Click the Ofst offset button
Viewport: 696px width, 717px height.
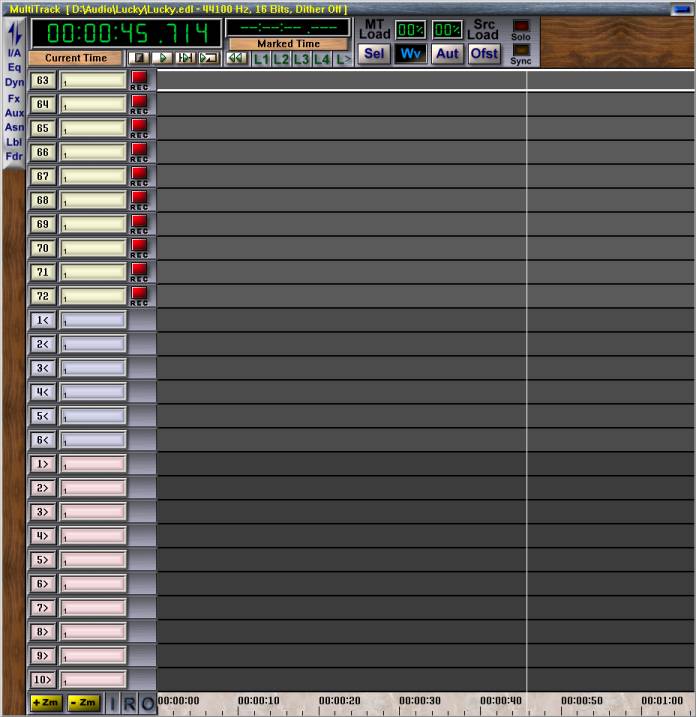pos(484,54)
